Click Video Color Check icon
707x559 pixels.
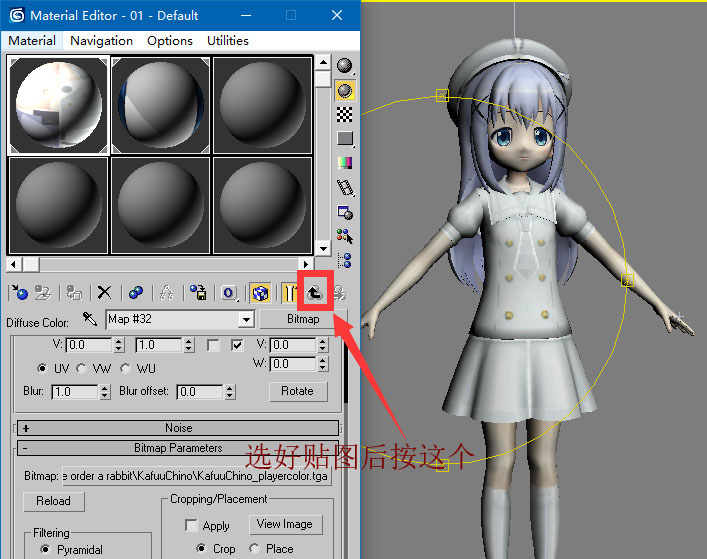(345, 163)
